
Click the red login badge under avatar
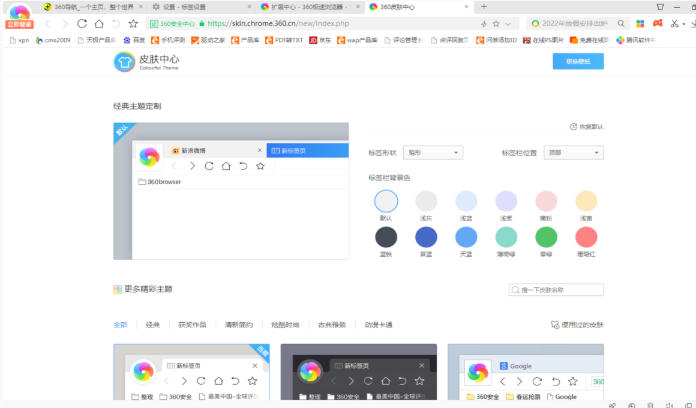point(20,24)
